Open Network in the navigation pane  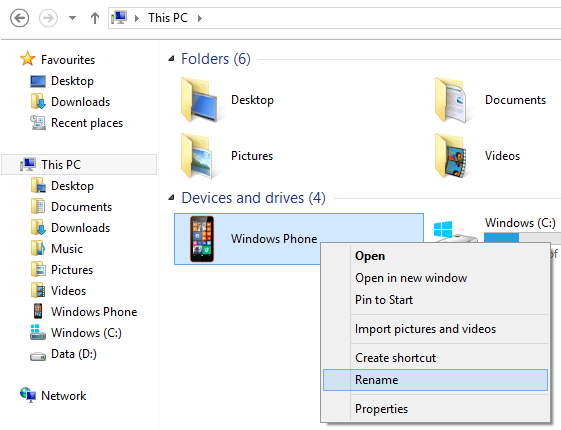pos(64,396)
